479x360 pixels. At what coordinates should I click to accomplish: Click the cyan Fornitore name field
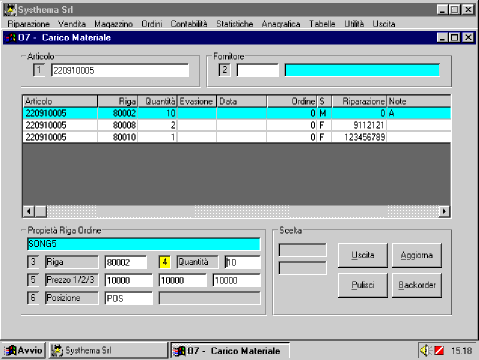coord(362,70)
